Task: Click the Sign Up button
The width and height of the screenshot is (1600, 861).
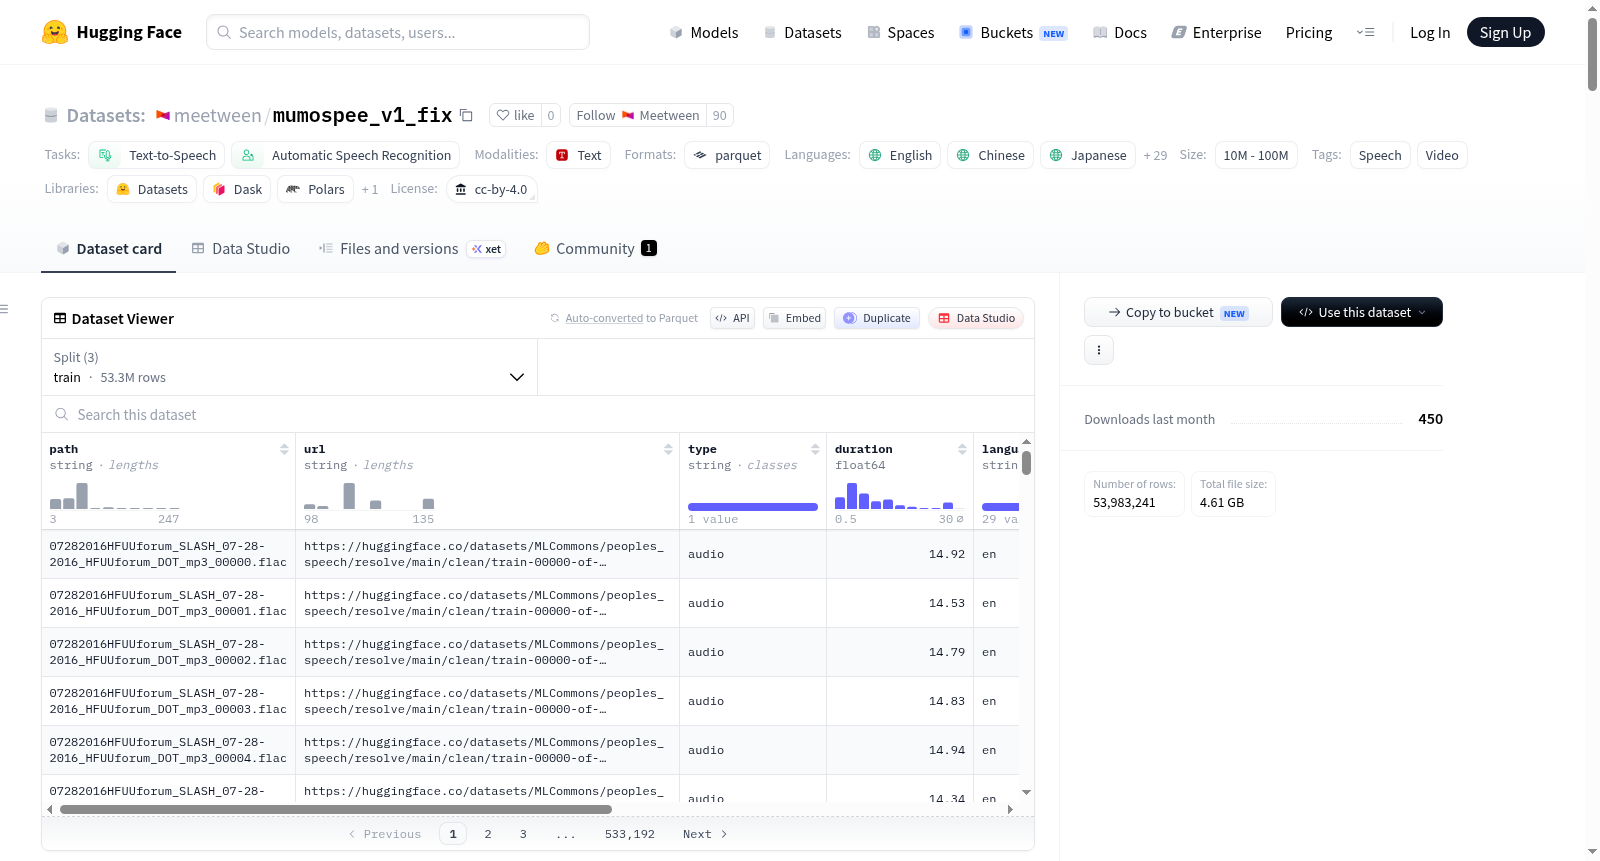Action: [x=1505, y=32]
